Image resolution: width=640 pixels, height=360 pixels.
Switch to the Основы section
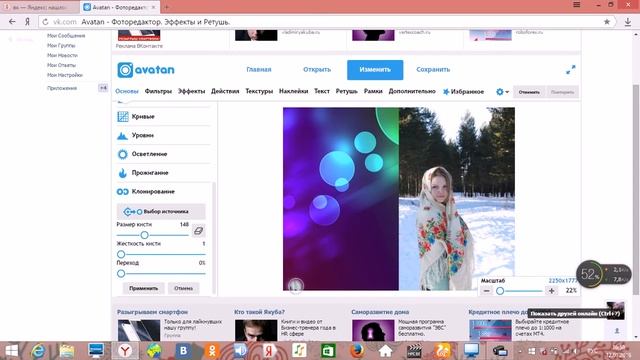click(x=127, y=91)
